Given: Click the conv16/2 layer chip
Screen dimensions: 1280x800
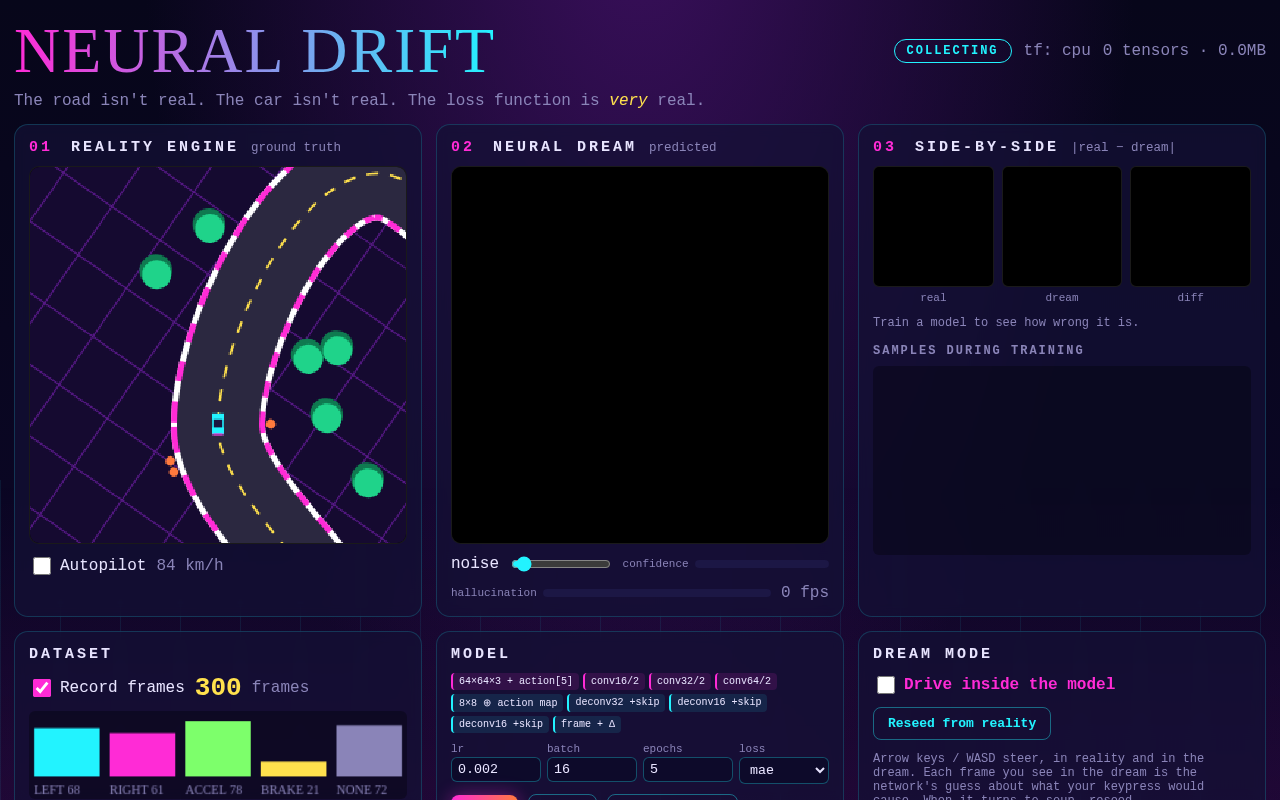Looking at the screenshot, I should [614, 681].
